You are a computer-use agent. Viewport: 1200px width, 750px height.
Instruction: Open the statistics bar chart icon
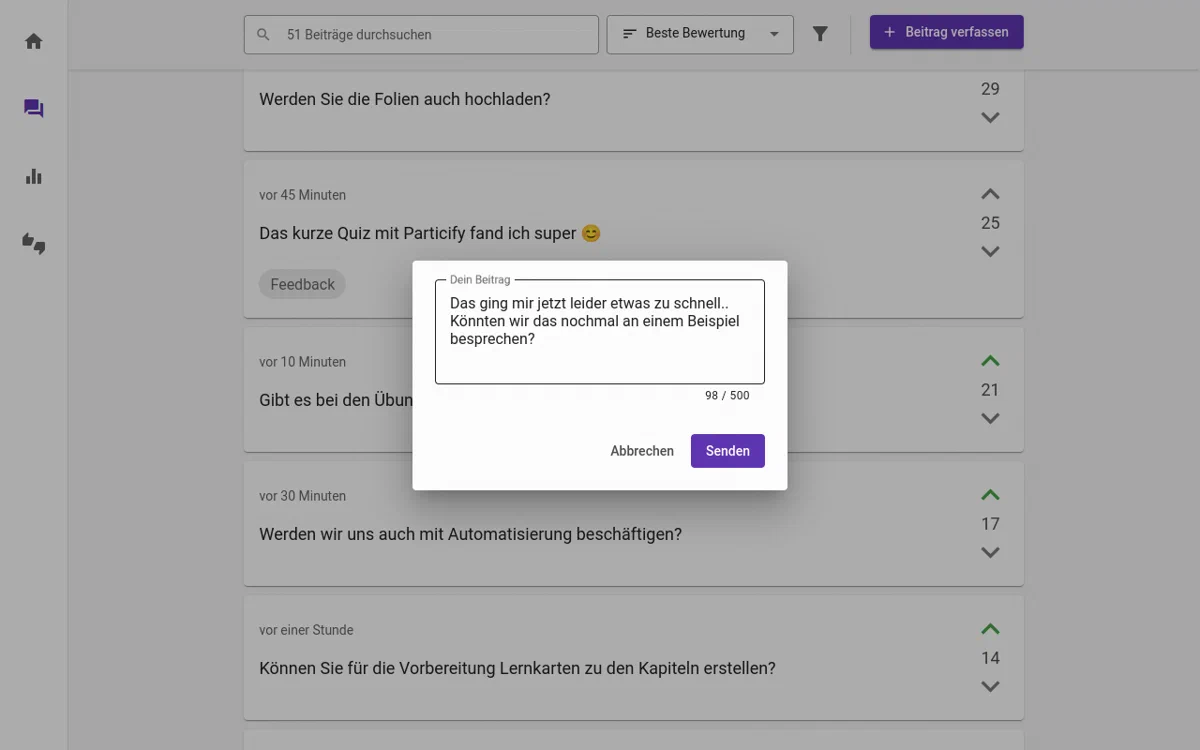pyautogui.click(x=34, y=177)
